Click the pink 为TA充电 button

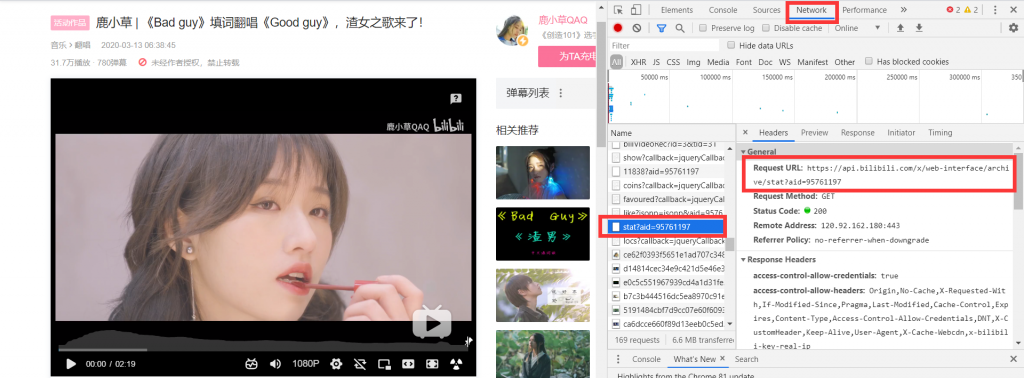point(567,57)
